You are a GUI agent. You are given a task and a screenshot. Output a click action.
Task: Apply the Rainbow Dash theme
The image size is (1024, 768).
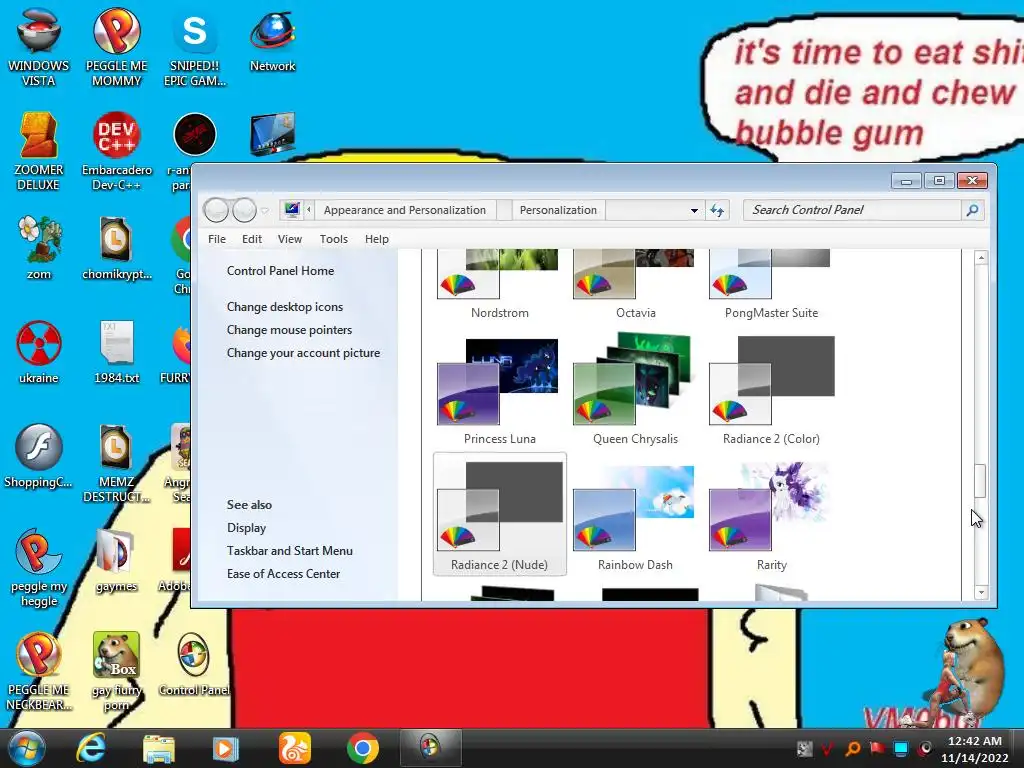coord(635,516)
